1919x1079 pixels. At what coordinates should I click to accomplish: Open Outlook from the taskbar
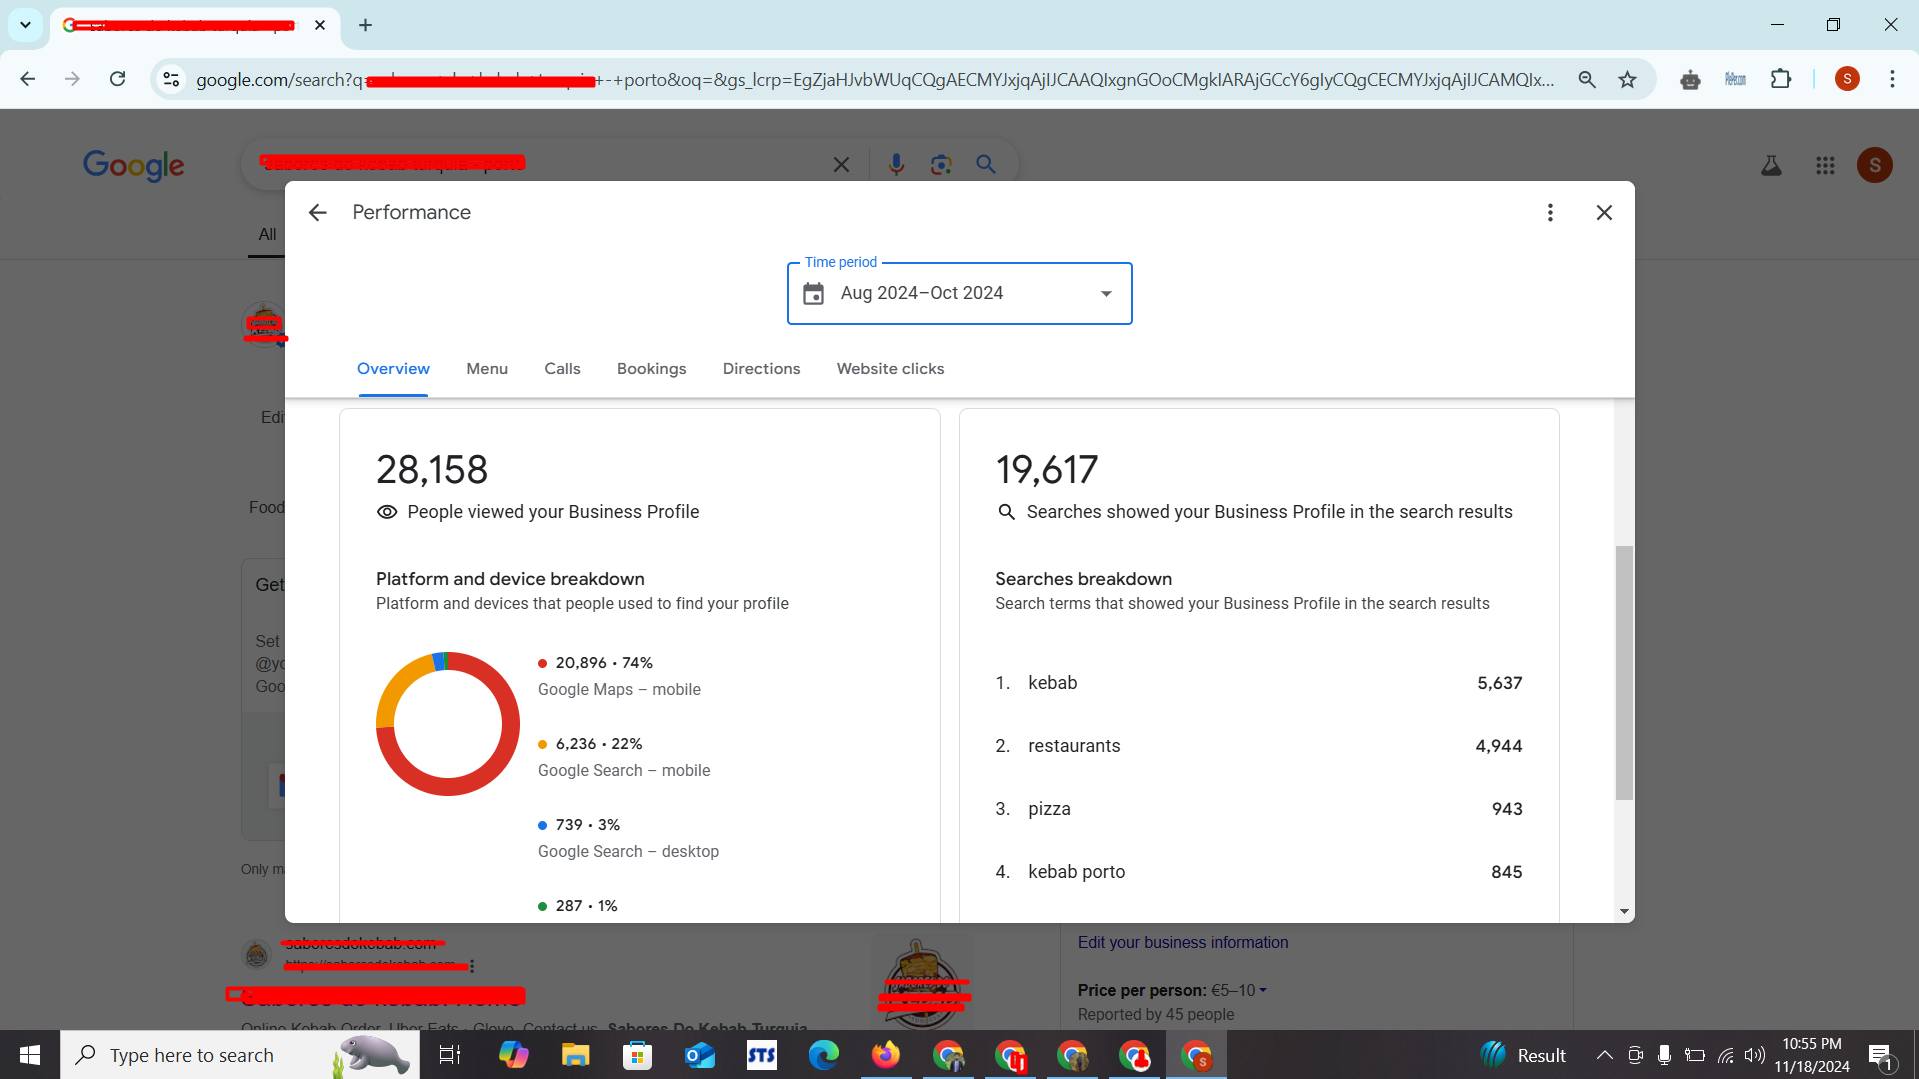700,1055
